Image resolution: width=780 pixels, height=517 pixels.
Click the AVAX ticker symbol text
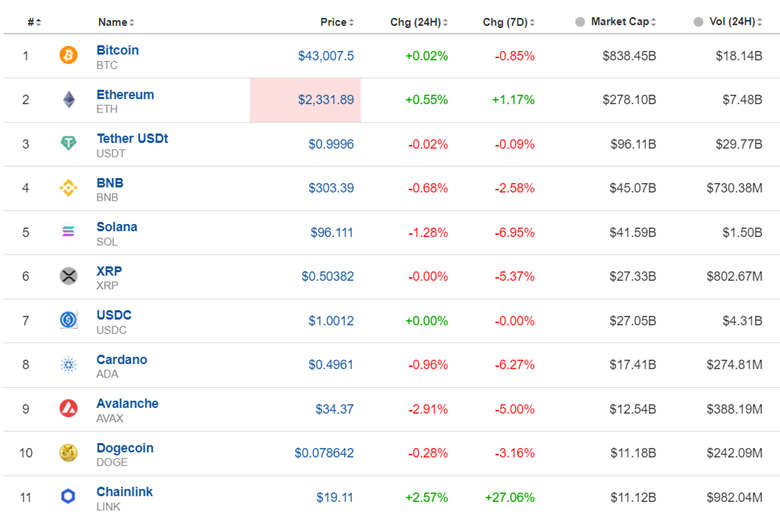109,418
